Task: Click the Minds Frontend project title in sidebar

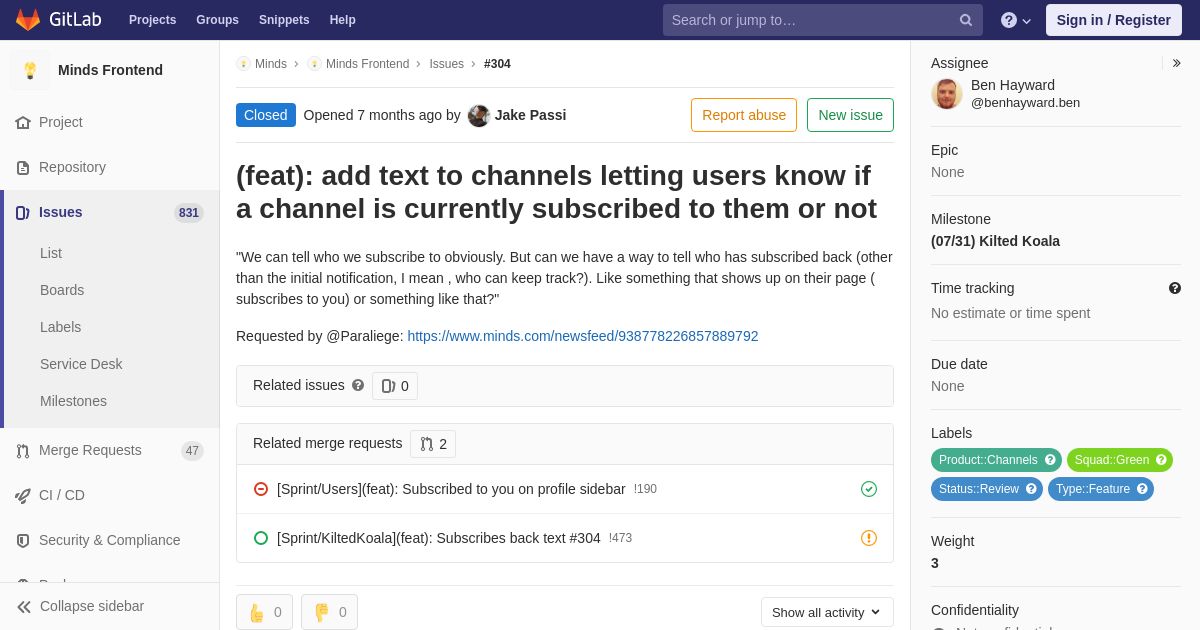Action: [x=110, y=70]
